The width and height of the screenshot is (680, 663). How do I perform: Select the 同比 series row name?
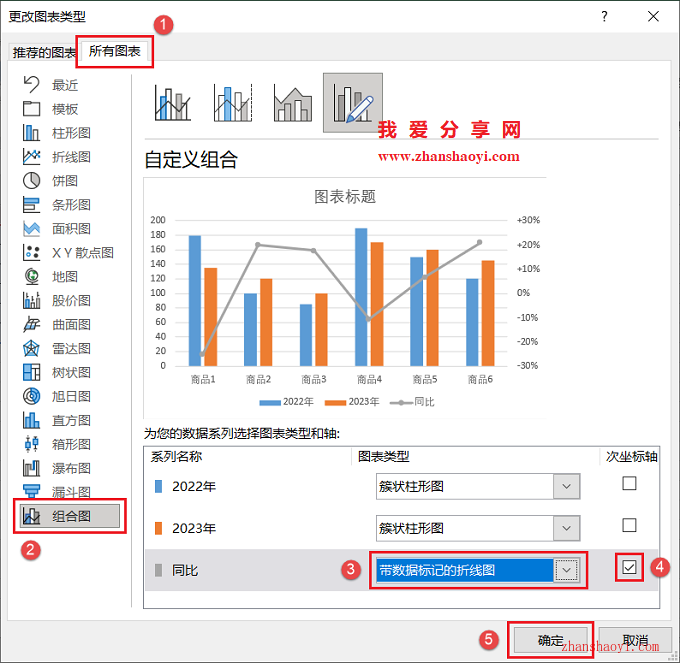[x=185, y=570]
